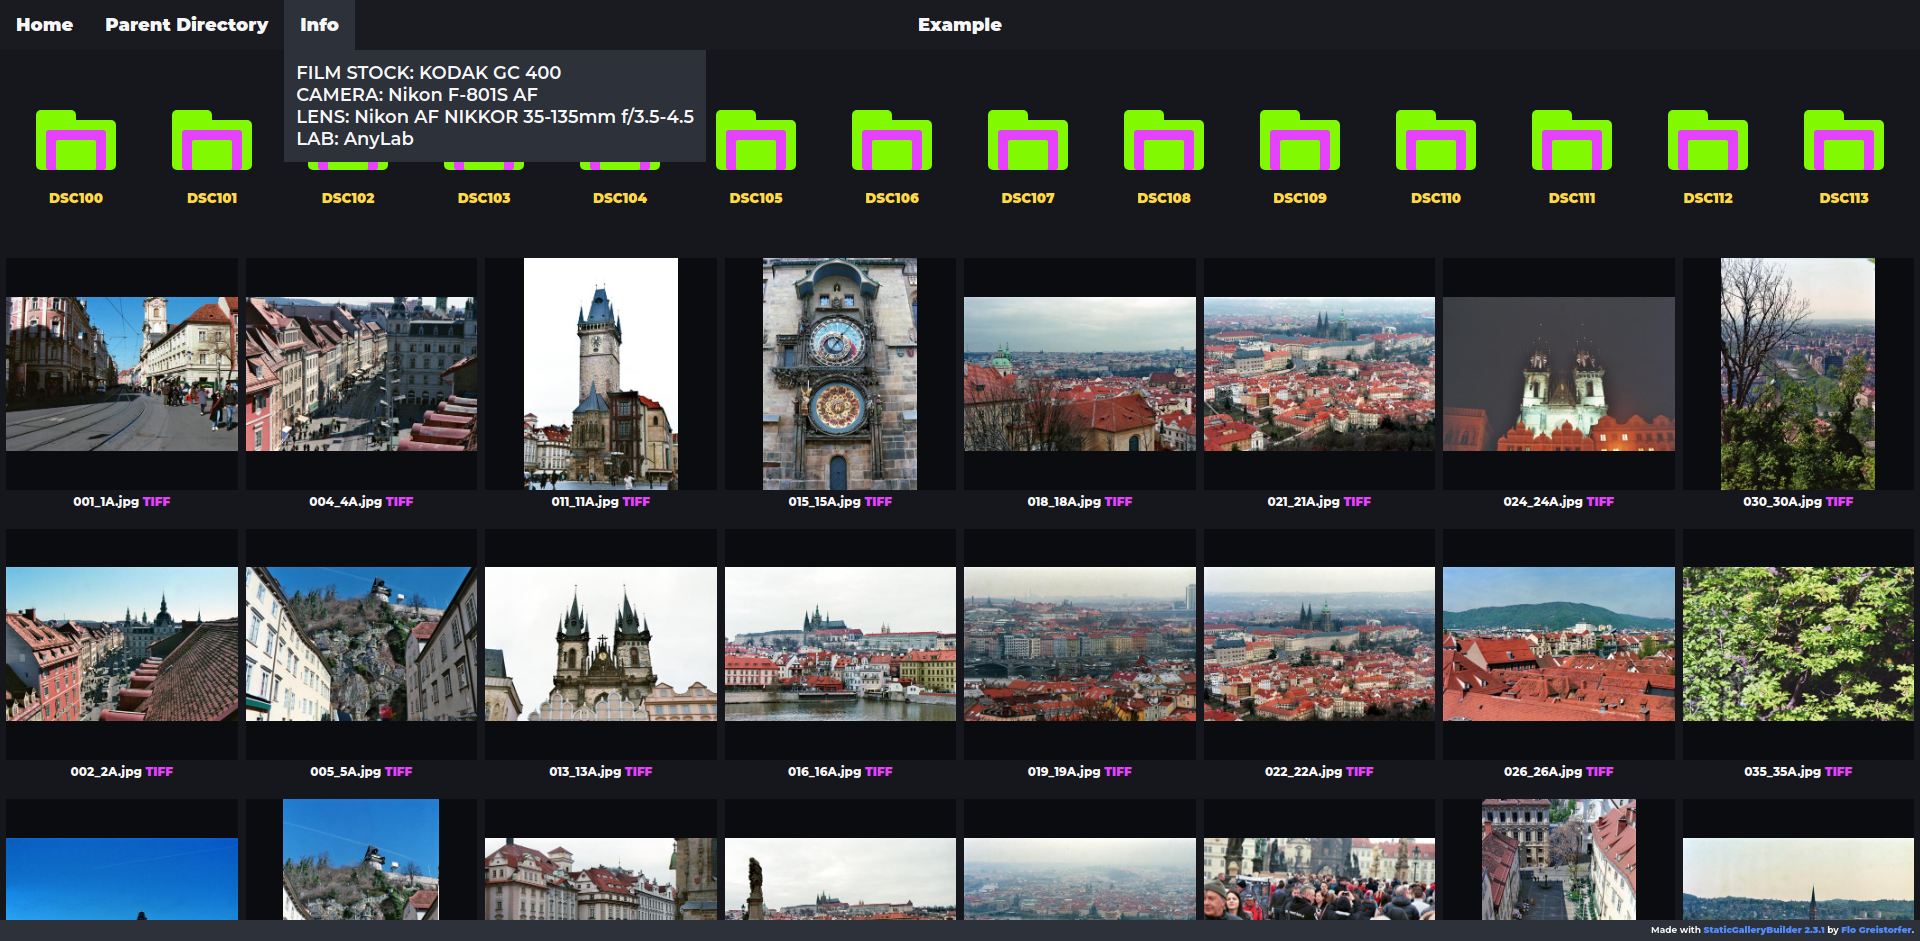Viewport: 1920px width, 941px height.
Task: Open the DSC100 folder icon
Action: [76, 142]
